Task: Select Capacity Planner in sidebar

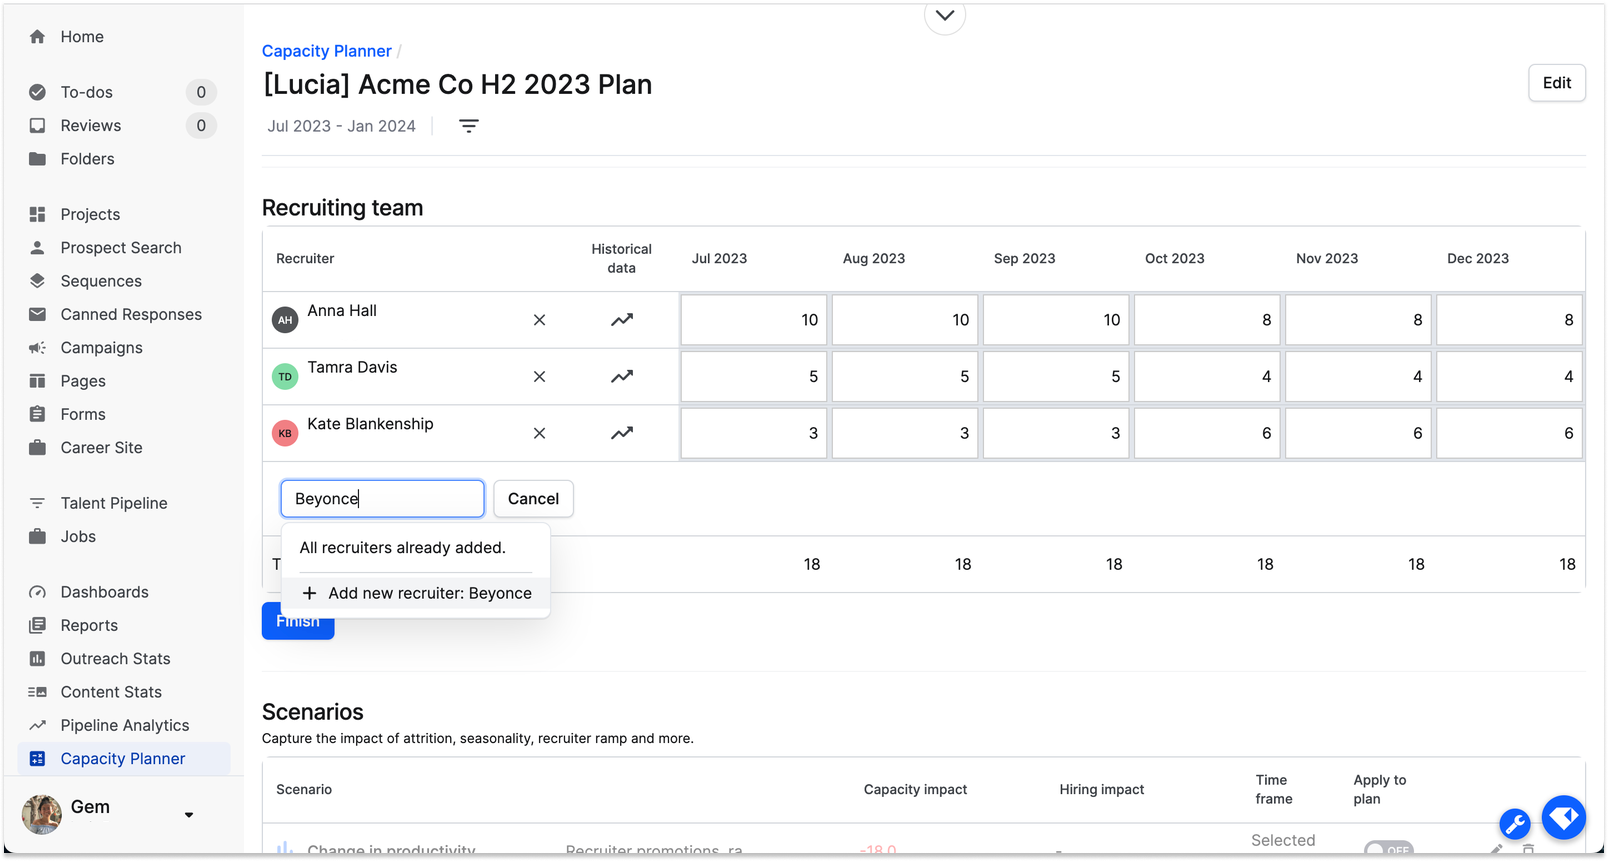Action: coord(124,759)
